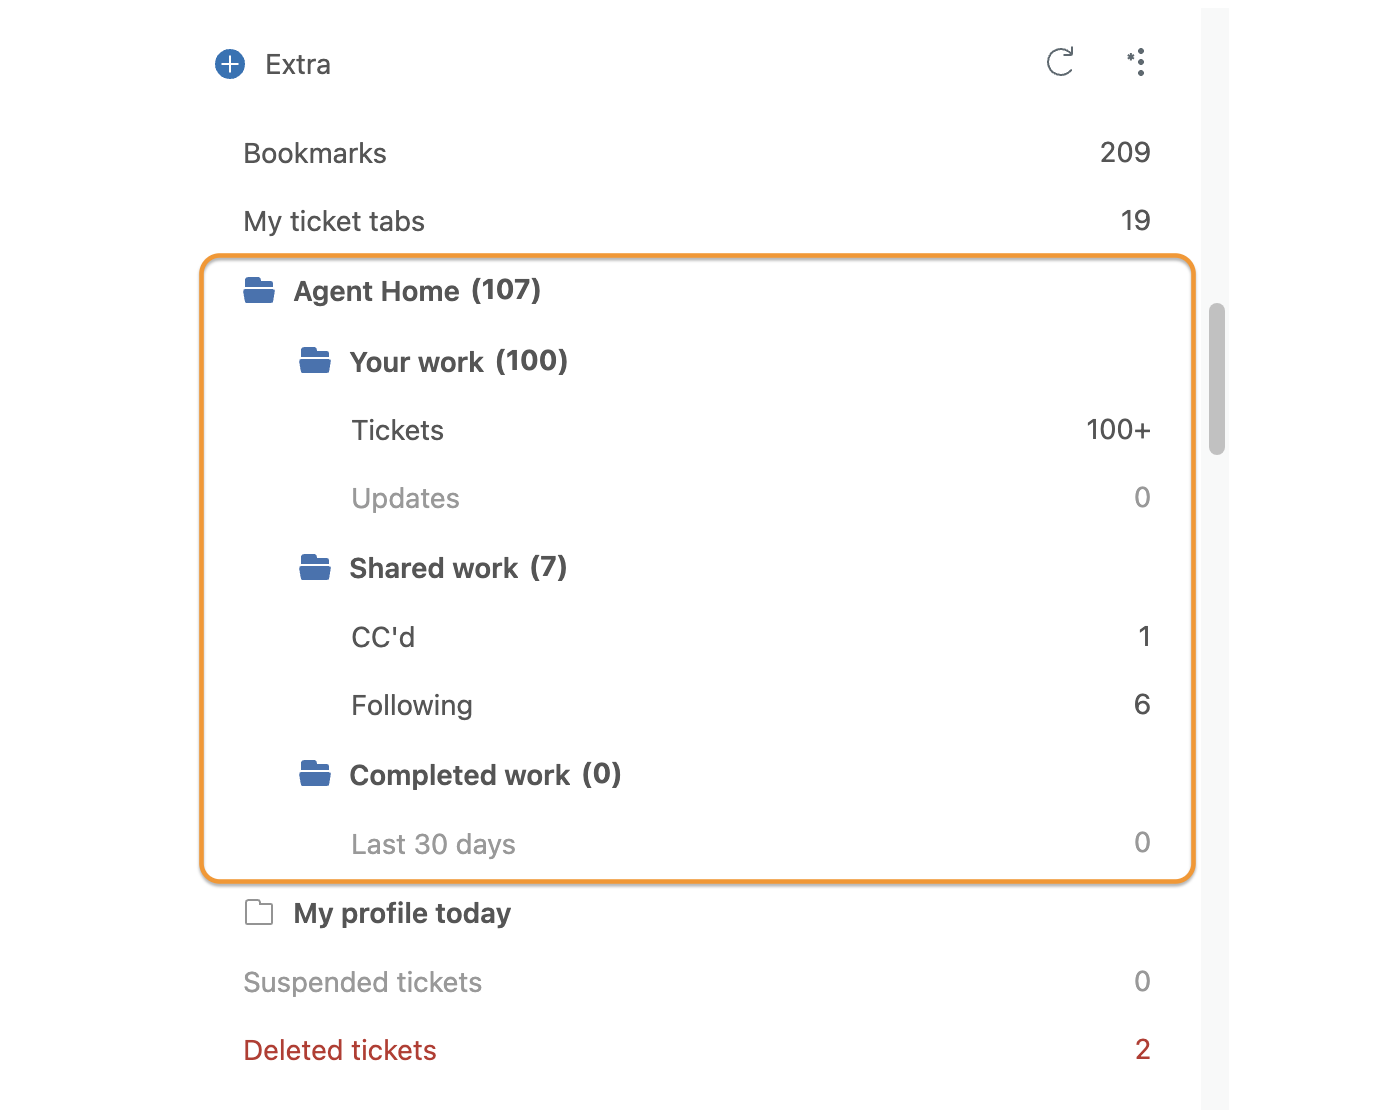Collapse the Agent Home folder
1386x1110 pixels.
coord(259,291)
